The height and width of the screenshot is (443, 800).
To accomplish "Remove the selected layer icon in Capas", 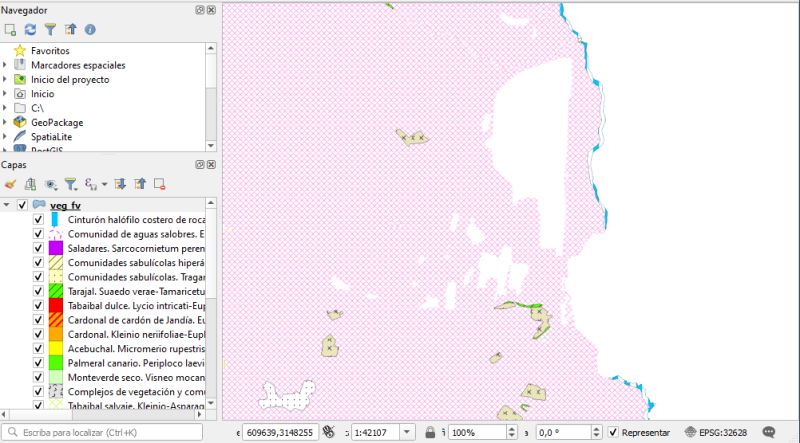I will (x=160, y=184).
